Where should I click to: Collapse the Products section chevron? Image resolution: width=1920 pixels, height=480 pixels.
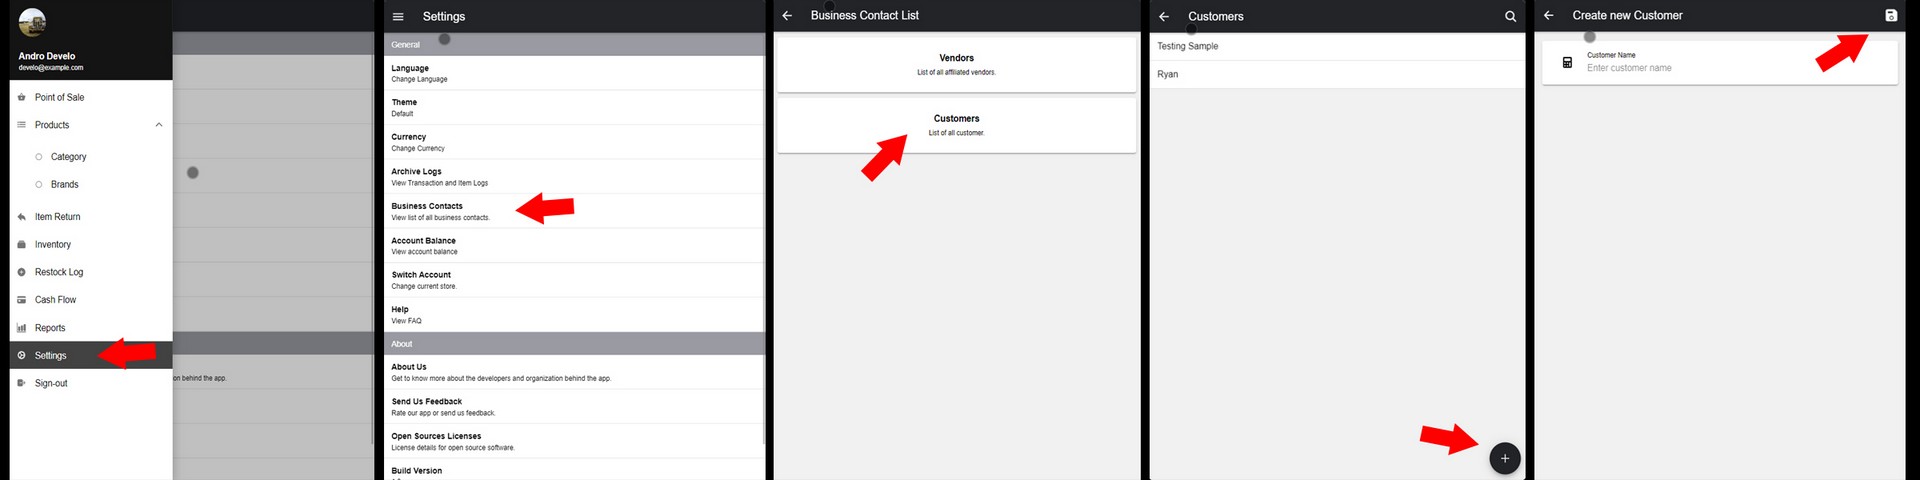click(159, 125)
